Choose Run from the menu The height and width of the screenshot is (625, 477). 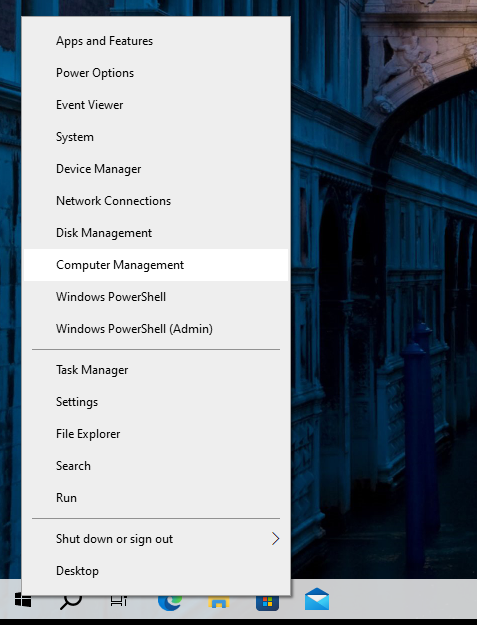[156, 498]
